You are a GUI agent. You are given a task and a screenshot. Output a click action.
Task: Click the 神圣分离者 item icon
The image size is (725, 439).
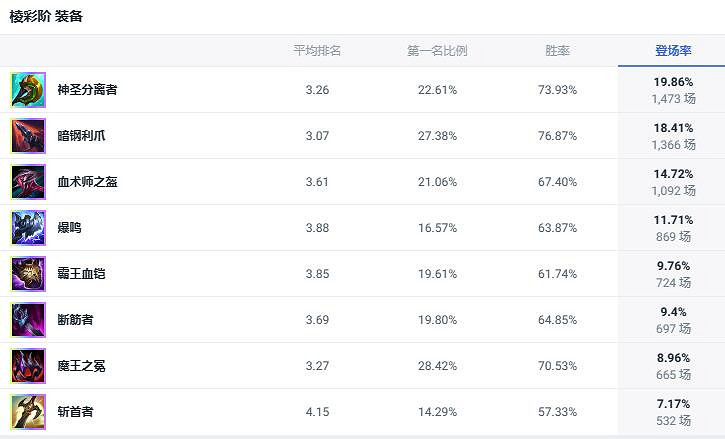[x=28, y=90]
